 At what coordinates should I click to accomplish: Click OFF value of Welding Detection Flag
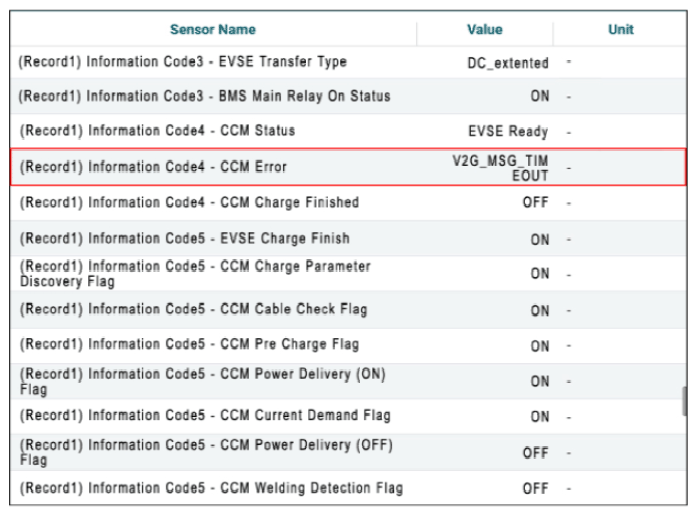(x=536, y=488)
